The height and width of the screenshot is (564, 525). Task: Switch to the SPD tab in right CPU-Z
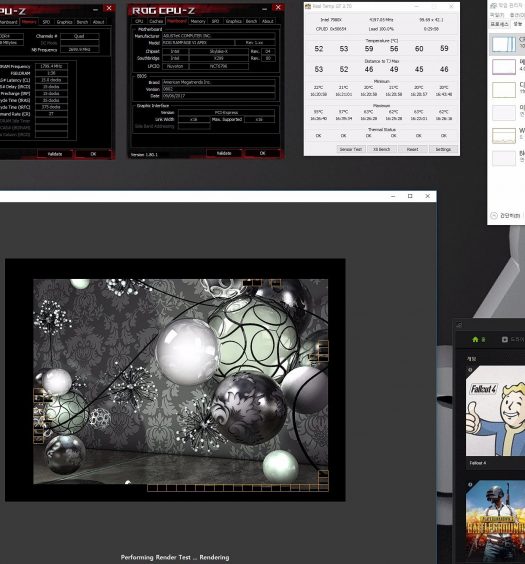[215, 21]
